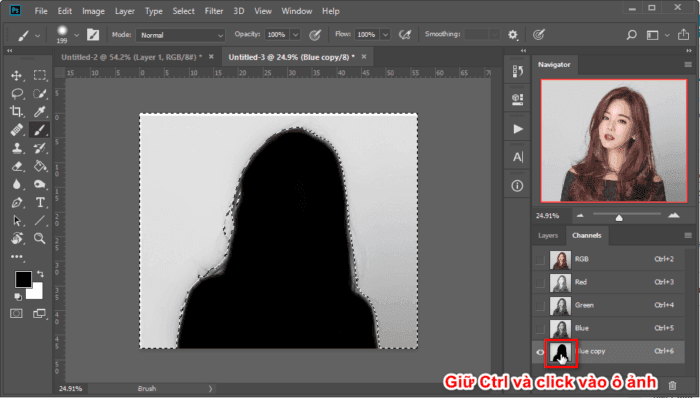Open the History panel icon

(517, 71)
